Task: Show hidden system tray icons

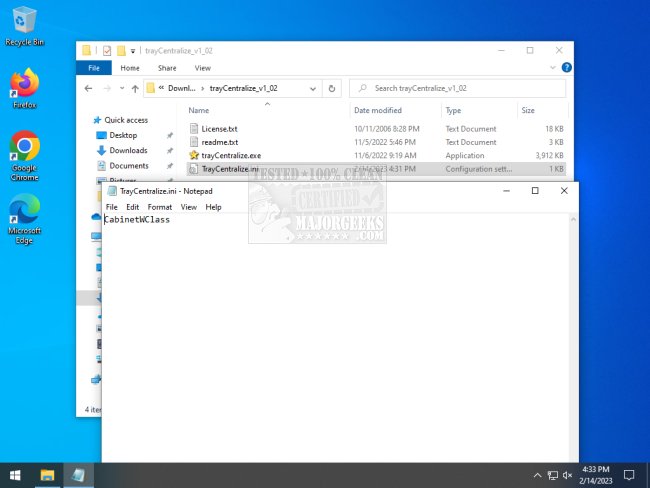Action: point(535,474)
